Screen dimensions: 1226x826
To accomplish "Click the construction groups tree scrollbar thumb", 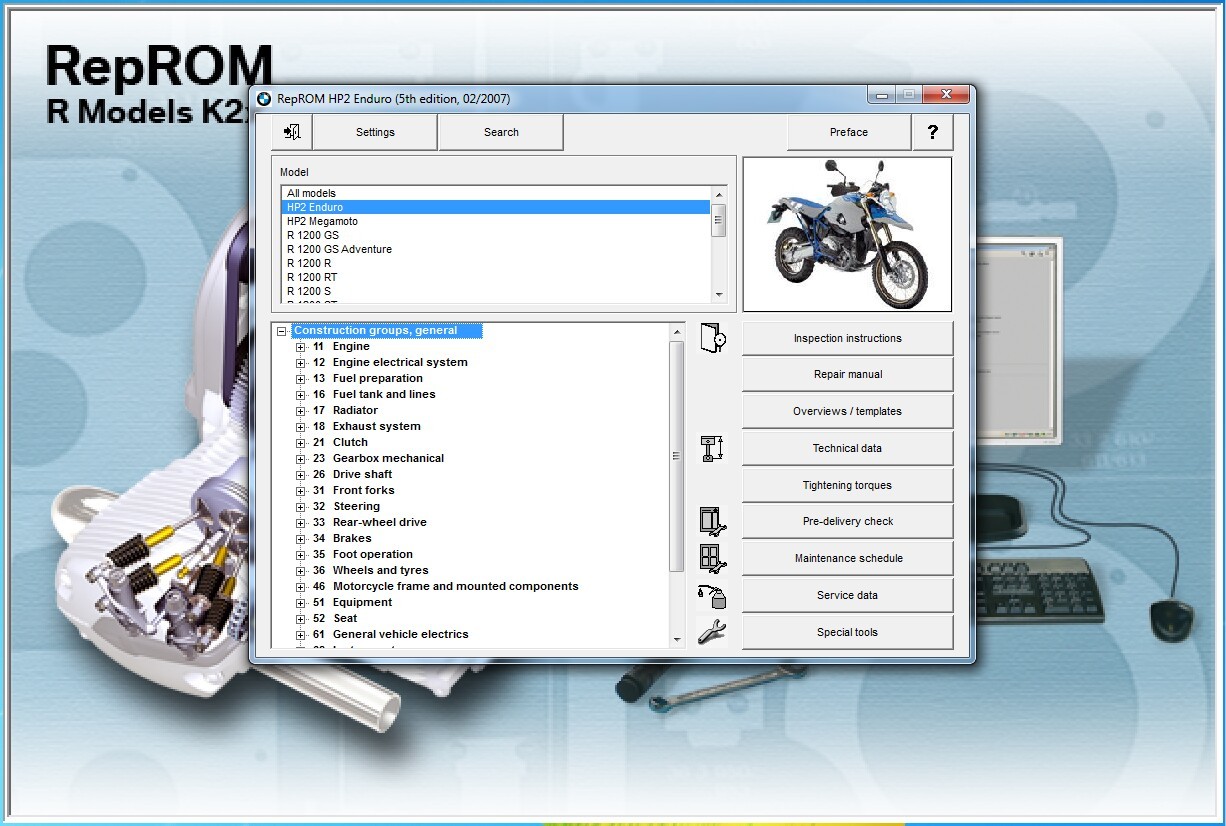I will tap(677, 456).
